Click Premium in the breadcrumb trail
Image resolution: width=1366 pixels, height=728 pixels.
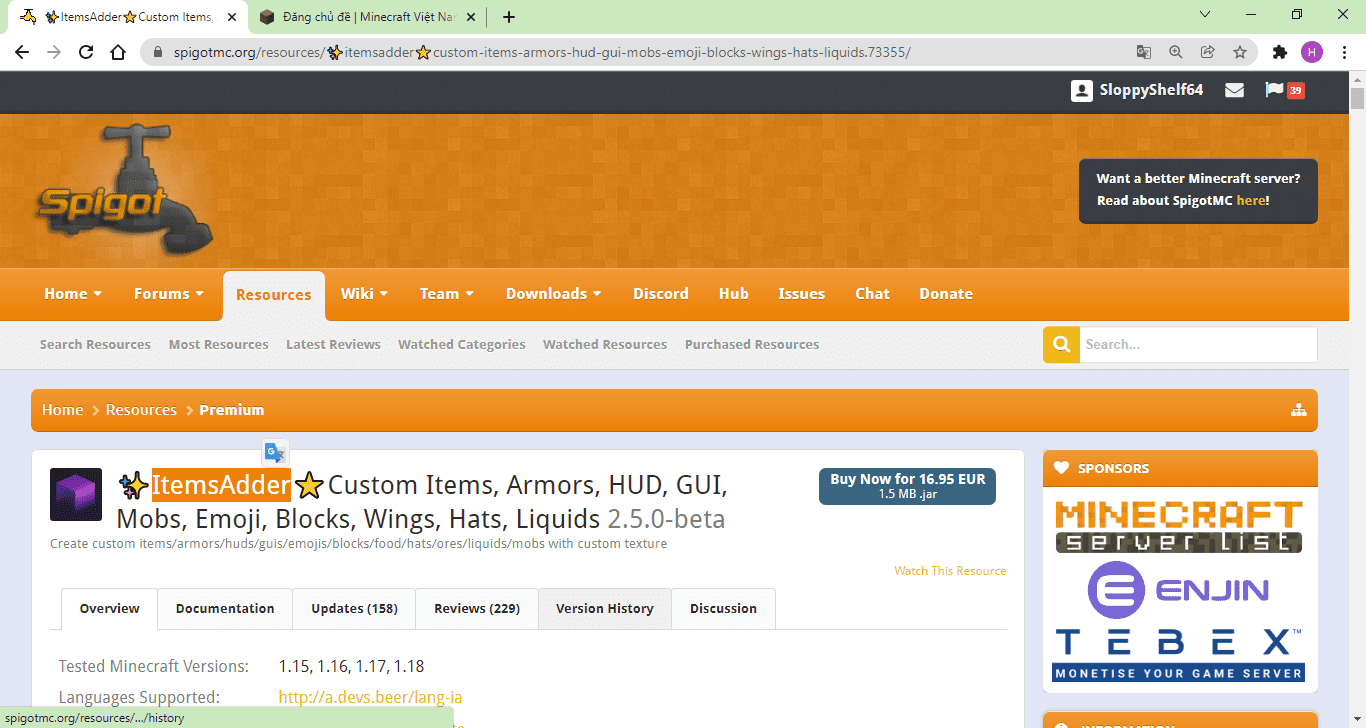click(x=232, y=410)
